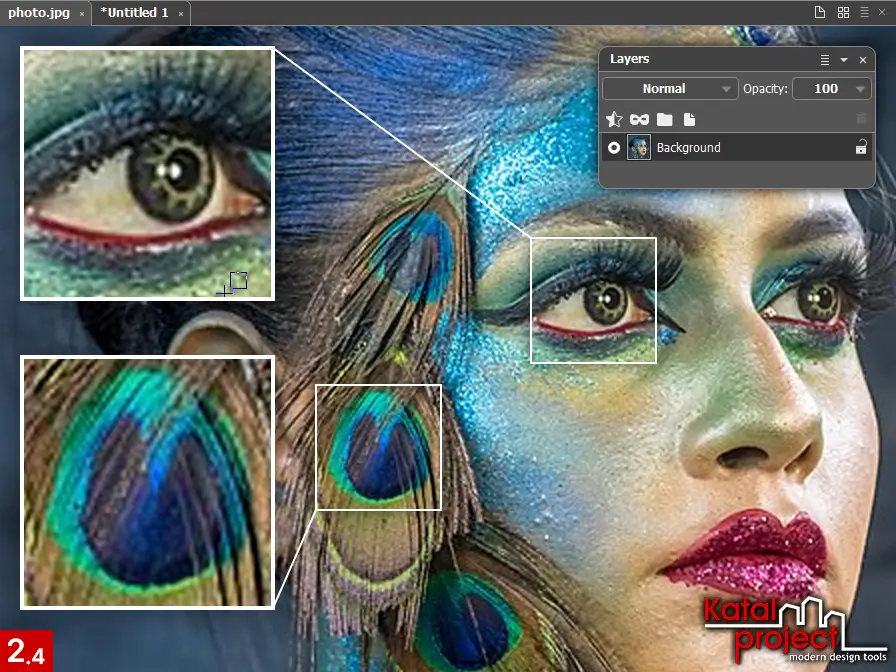Create a new layer group folder
This screenshot has width=896, height=672.
[x=665, y=120]
